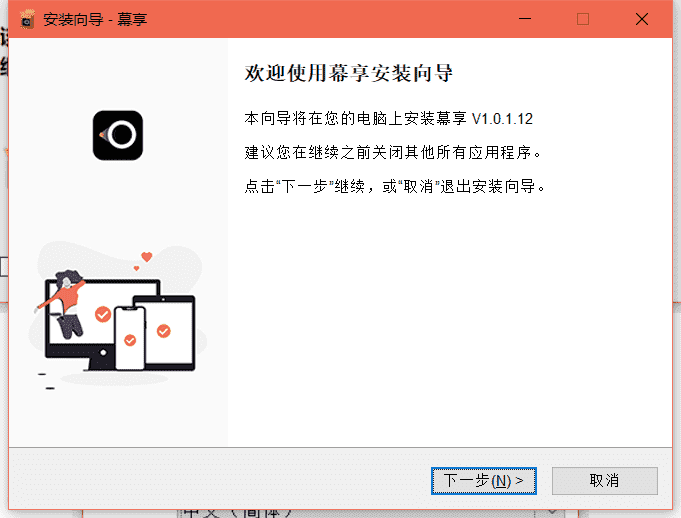The height and width of the screenshot is (518, 681).
Task: Click the disabled maximize box
Action: 583,19
